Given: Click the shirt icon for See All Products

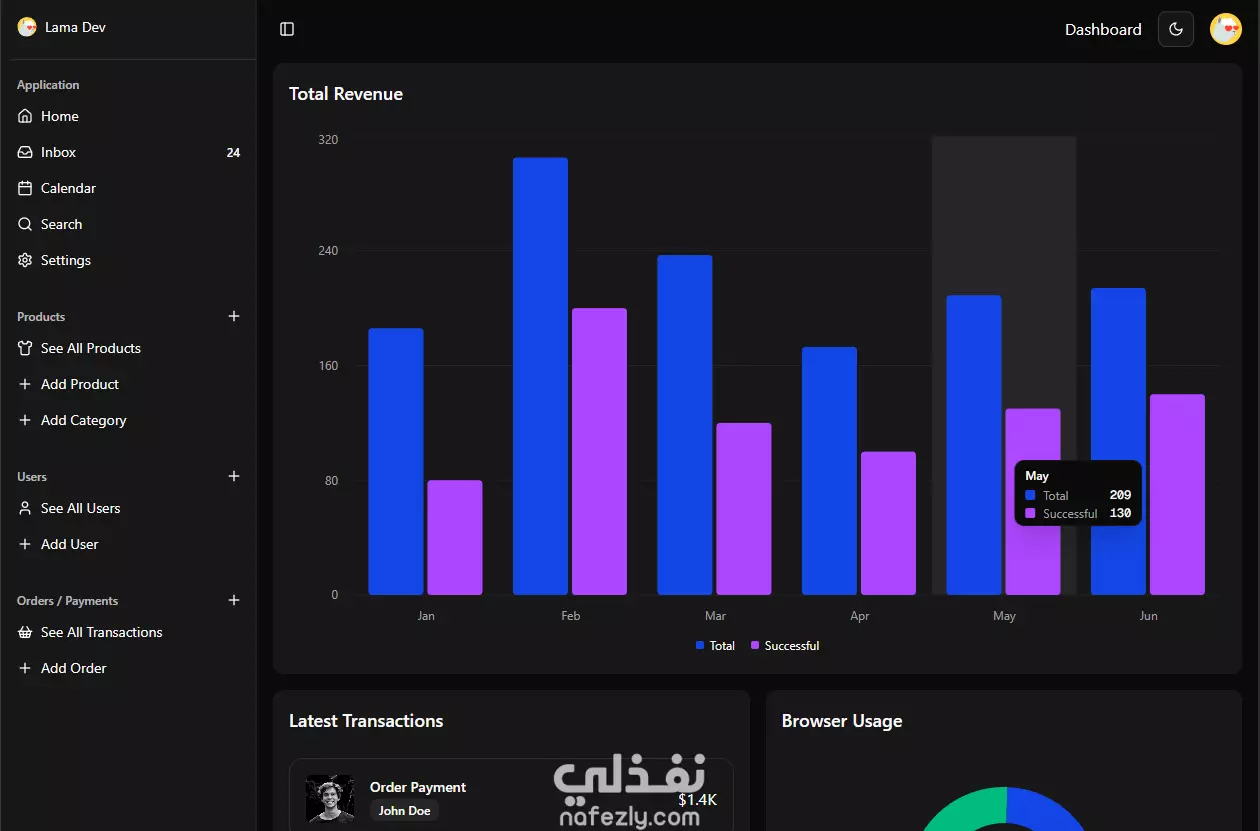Looking at the screenshot, I should (x=25, y=348).
